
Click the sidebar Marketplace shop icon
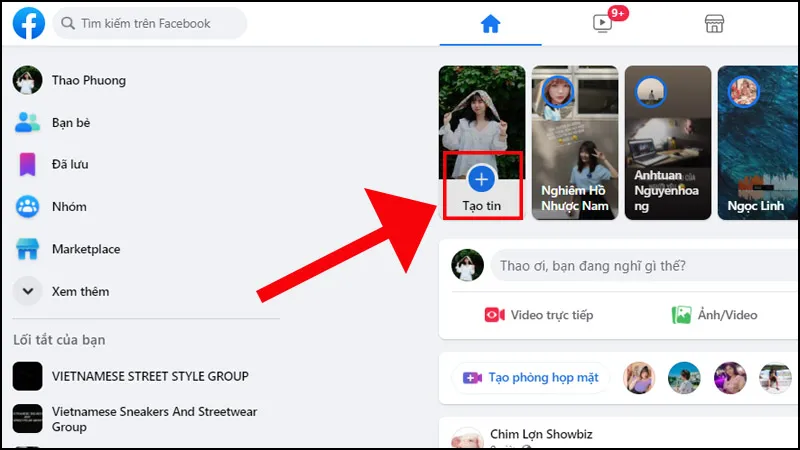pos(28,249)
